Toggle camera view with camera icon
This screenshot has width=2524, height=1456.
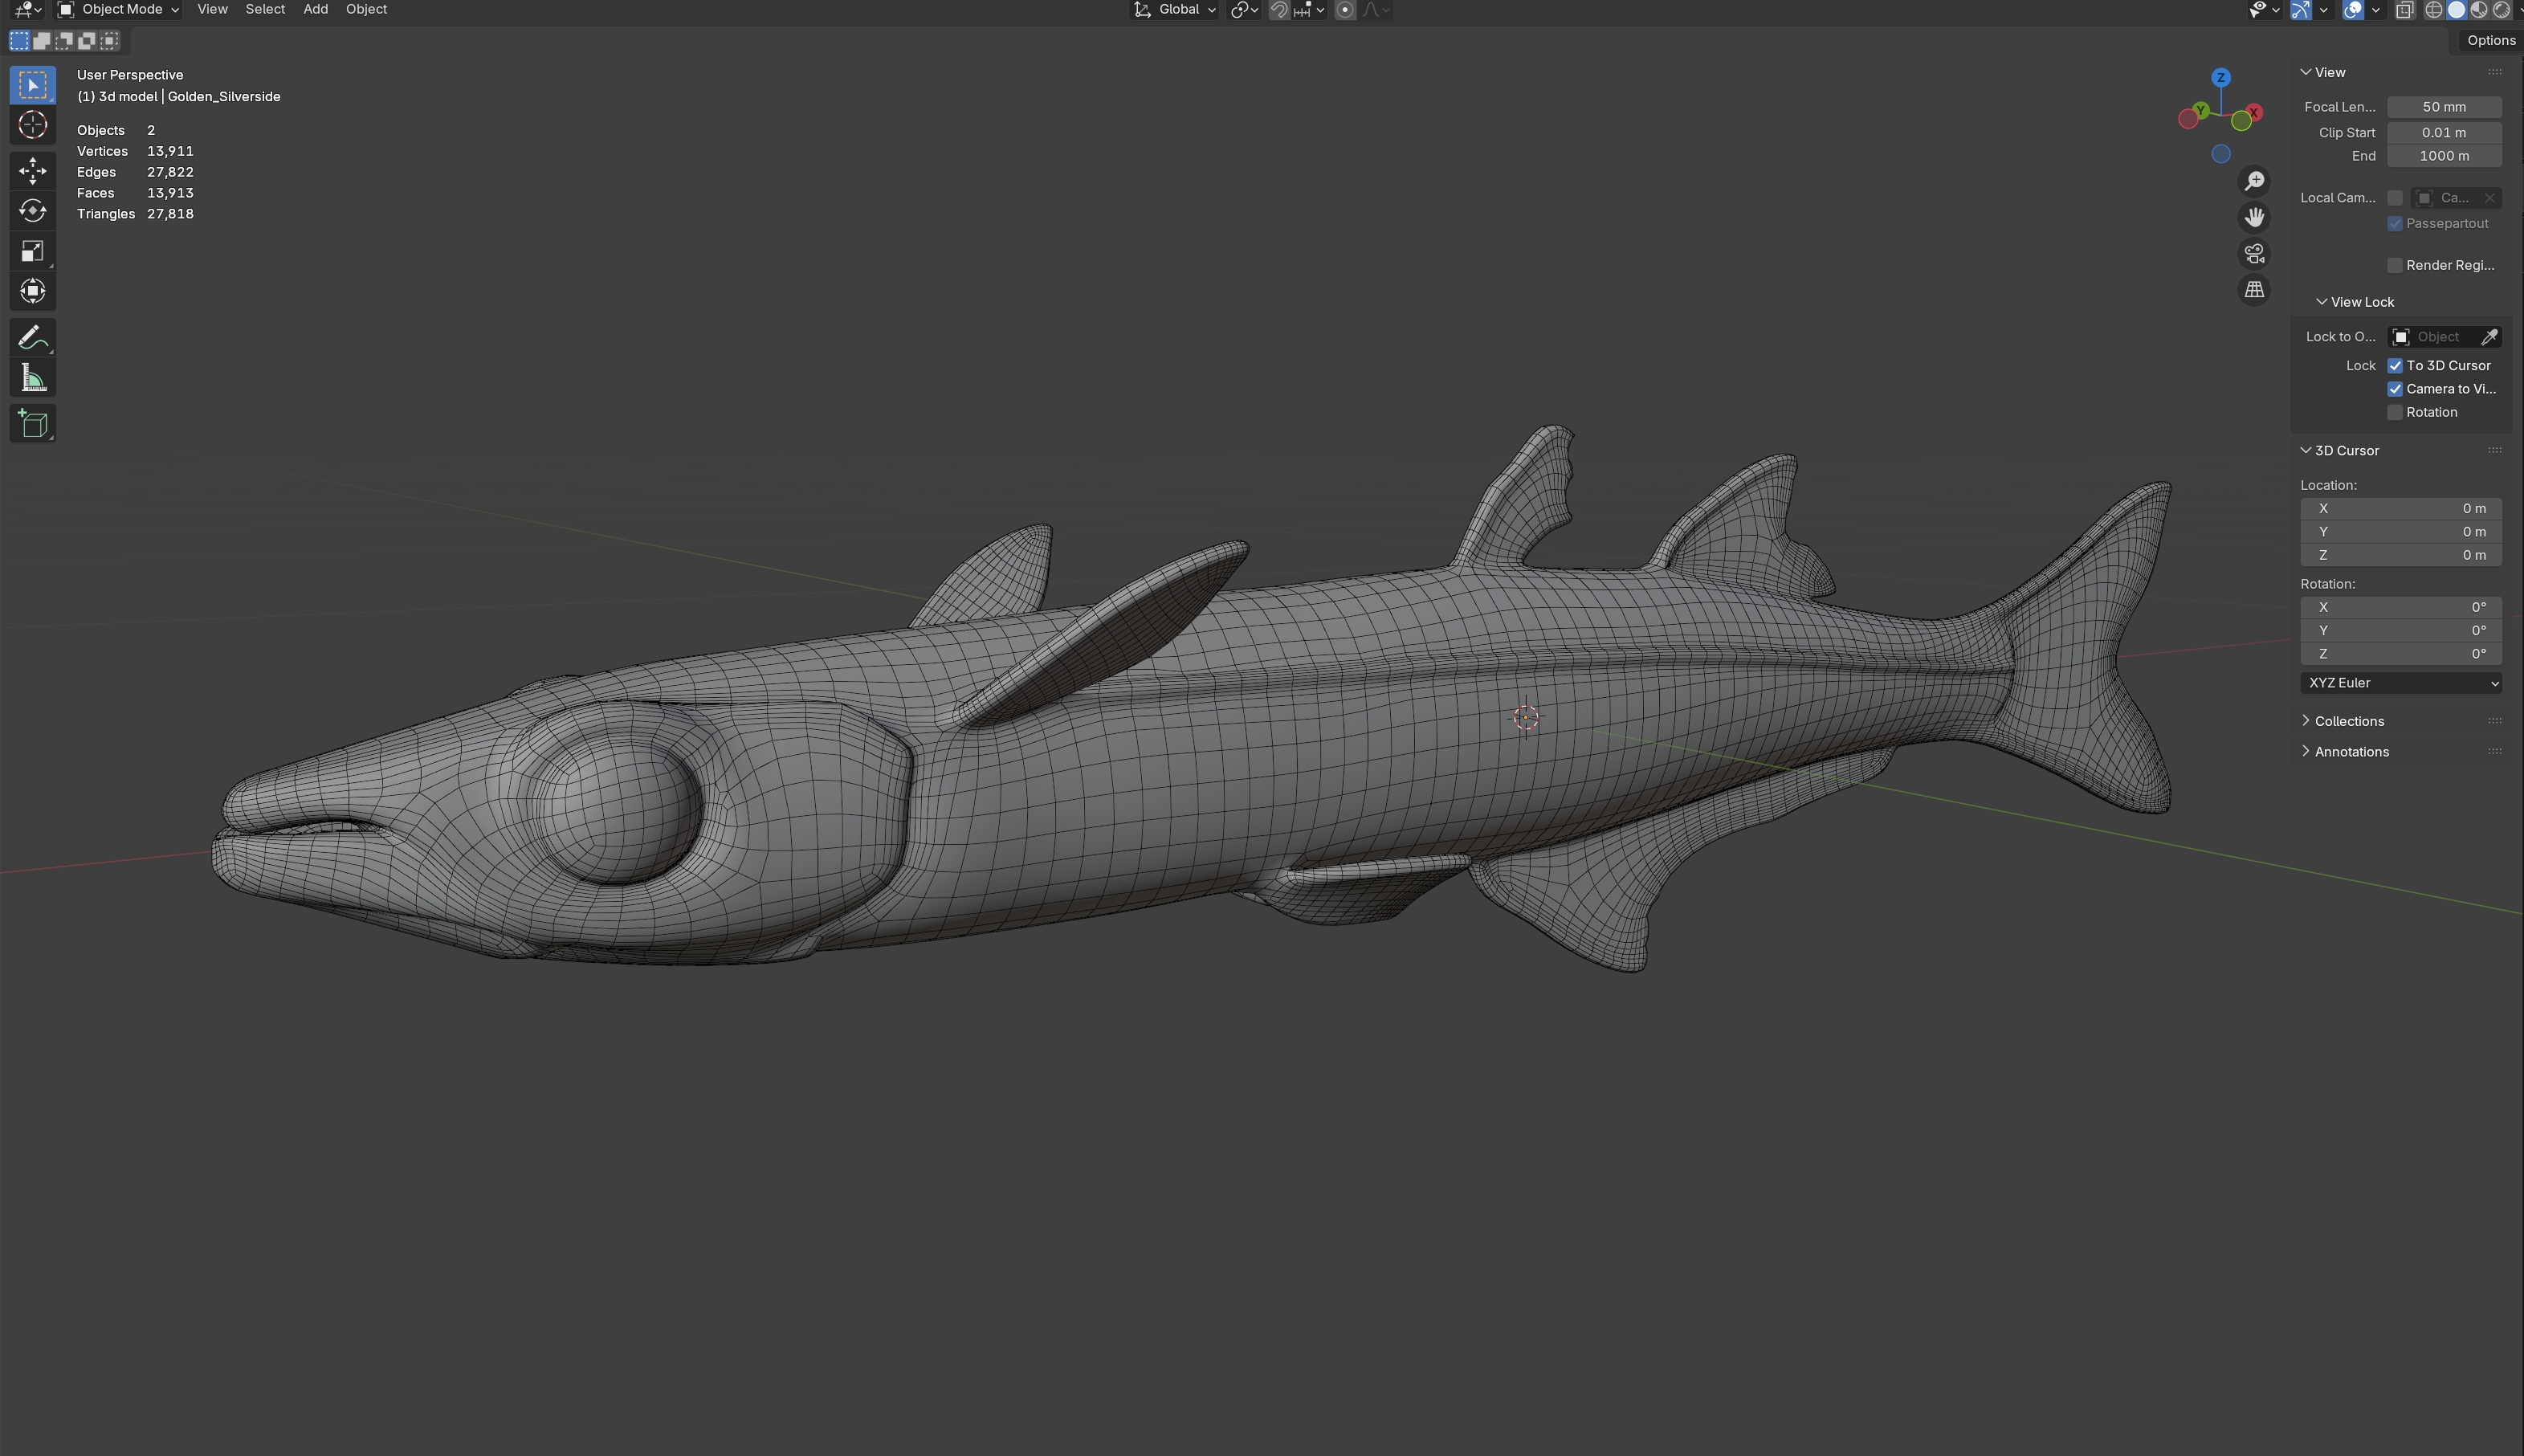point(2254,254)
